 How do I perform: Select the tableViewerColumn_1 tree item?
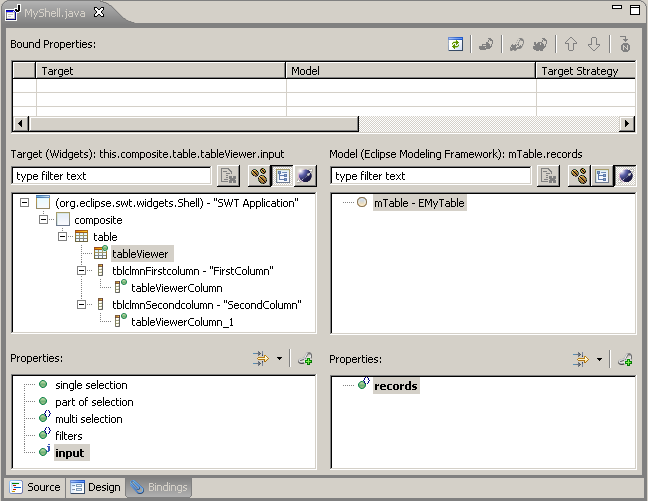(182, 321)
